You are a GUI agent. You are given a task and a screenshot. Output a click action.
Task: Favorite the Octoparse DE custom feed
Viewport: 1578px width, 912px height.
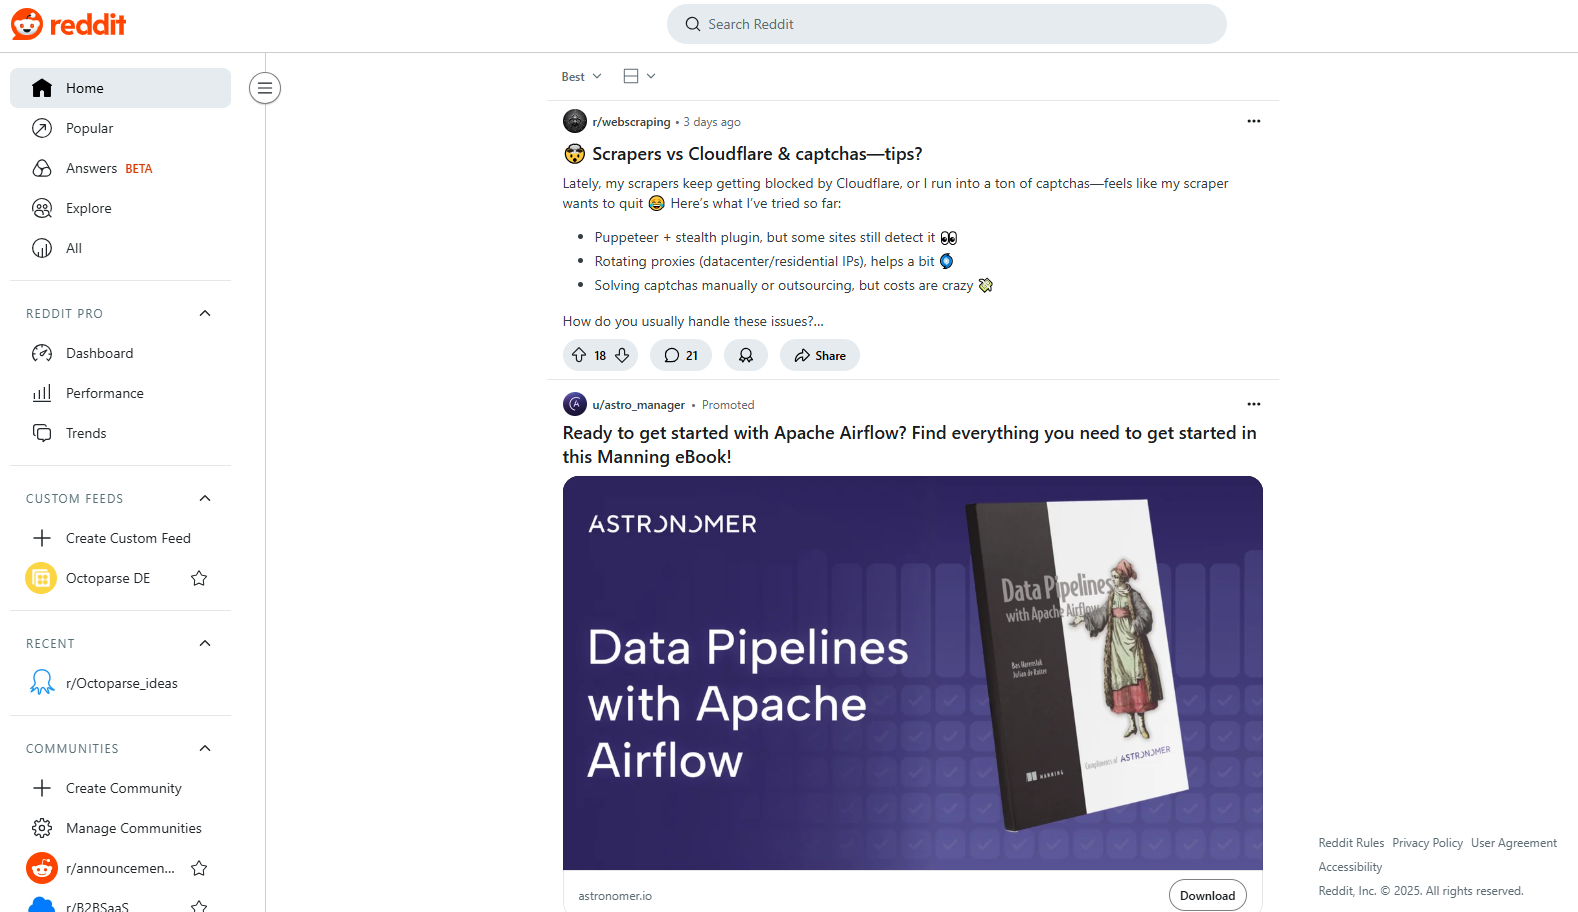pos(199,578)
